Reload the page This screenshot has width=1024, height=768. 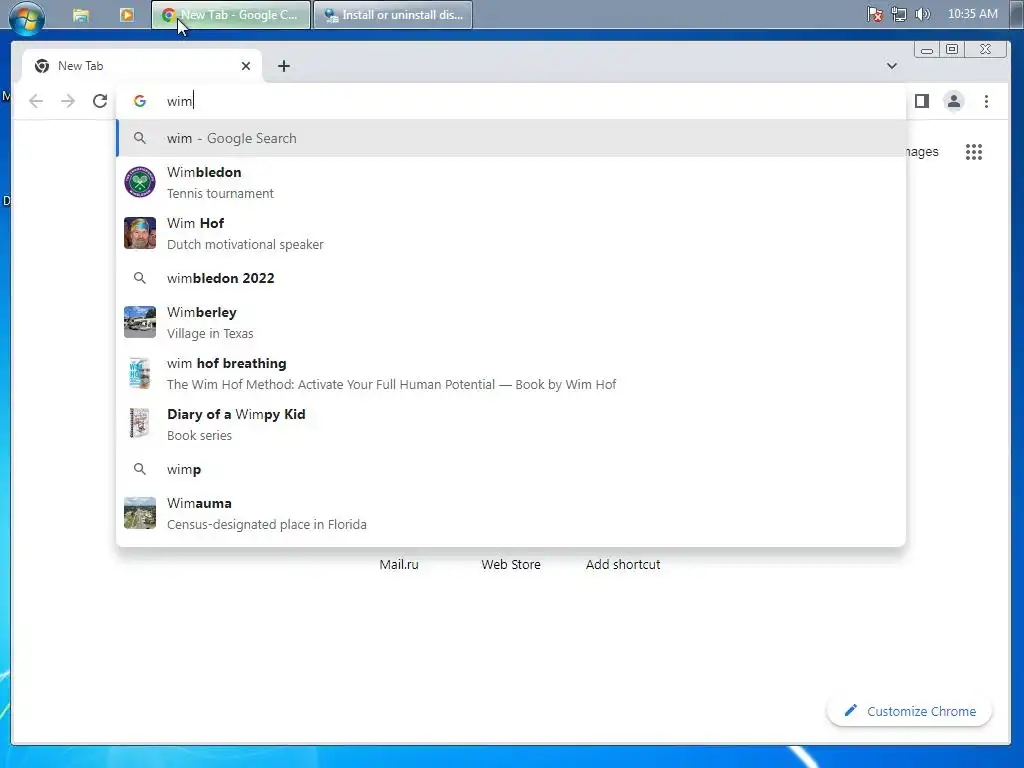pos(99,101)
